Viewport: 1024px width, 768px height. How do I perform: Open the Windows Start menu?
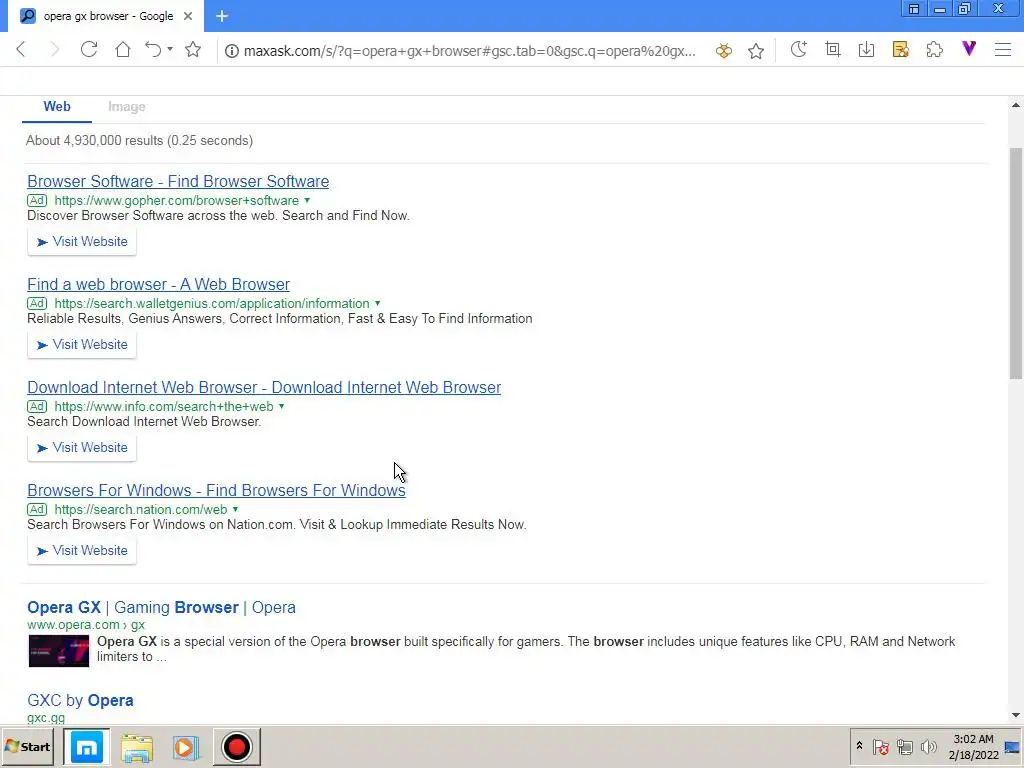point(28,747)
